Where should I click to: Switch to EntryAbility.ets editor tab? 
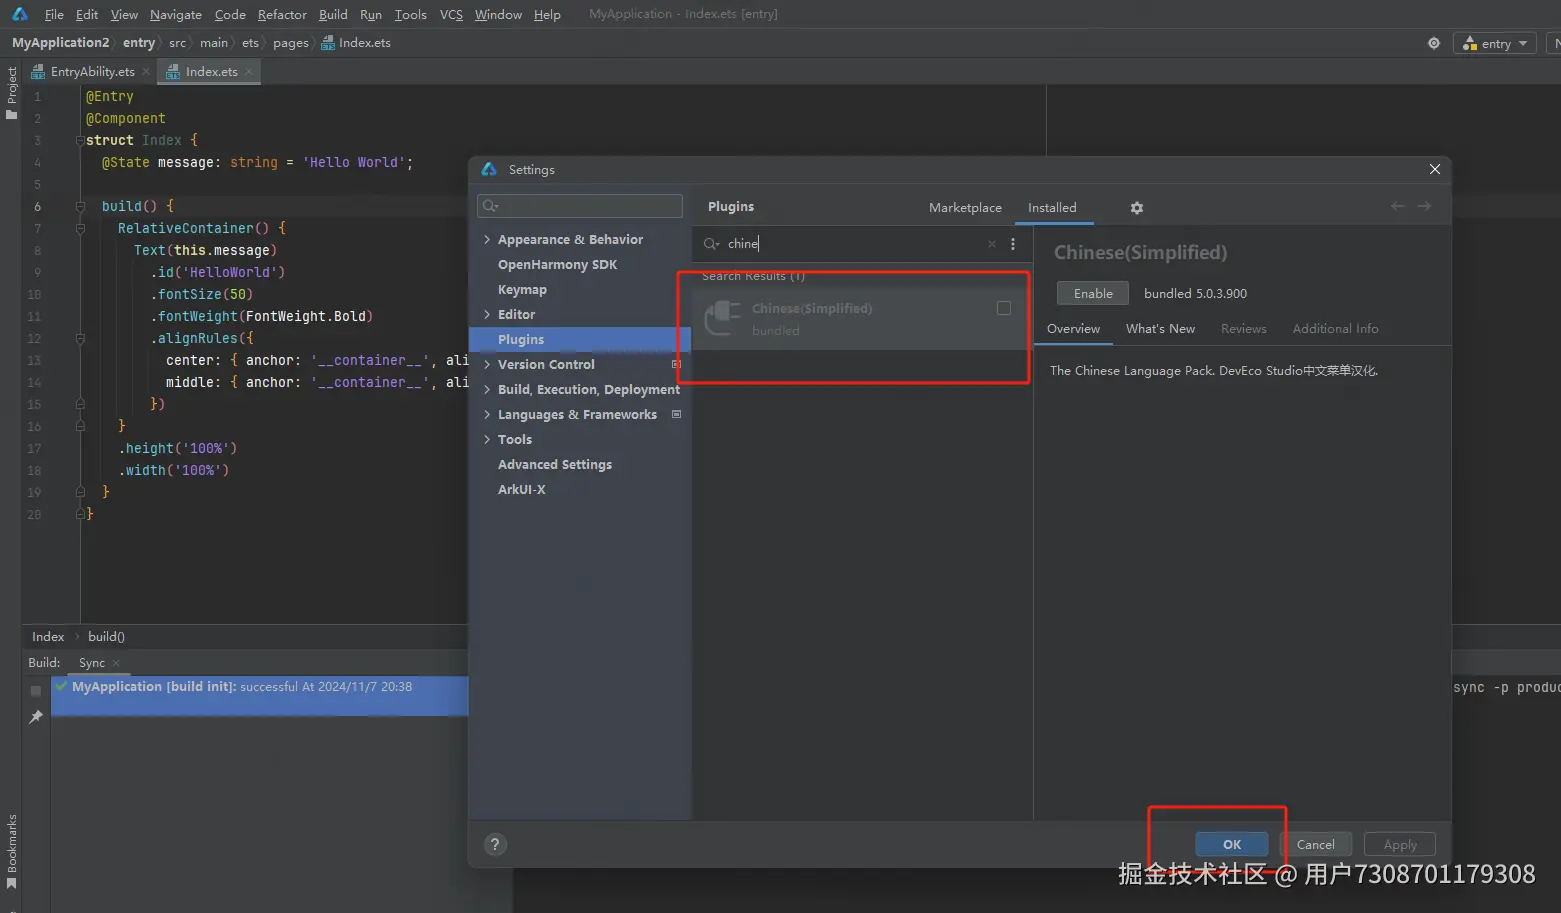(x=91, y=71)
